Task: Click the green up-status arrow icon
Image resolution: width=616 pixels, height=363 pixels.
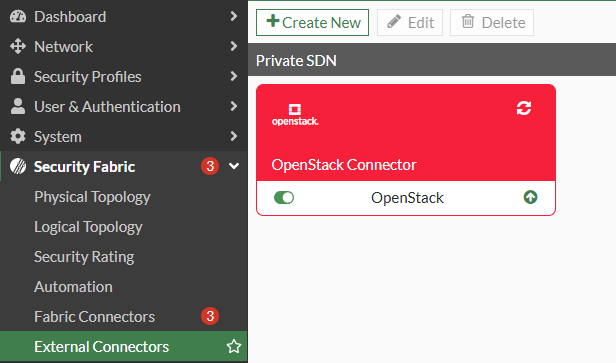Action: click(530, 197)
